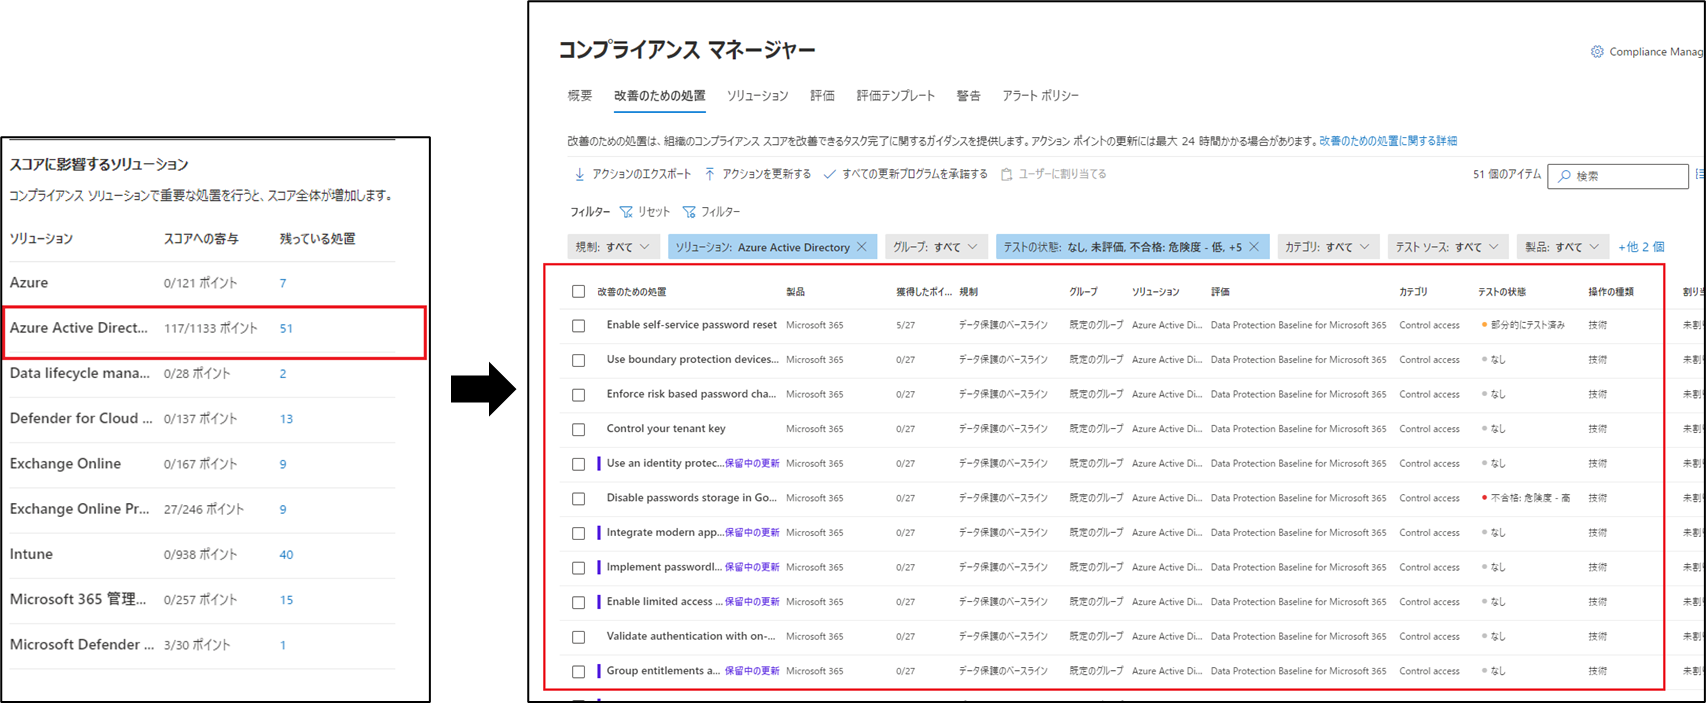Expand the 製品: すべて filter dropdown

(1563, 247)
